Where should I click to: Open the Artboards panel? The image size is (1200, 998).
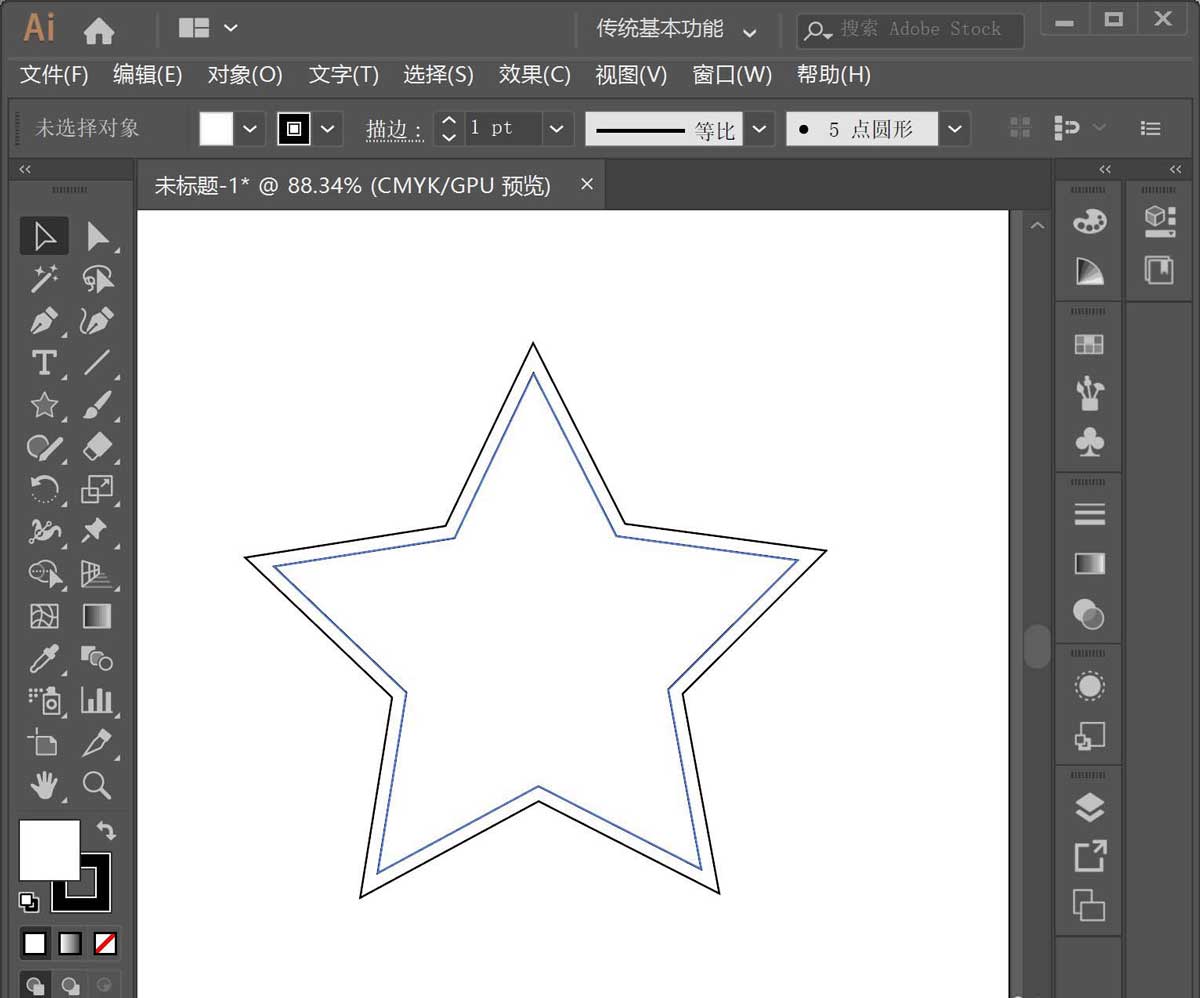[1089, 905]
